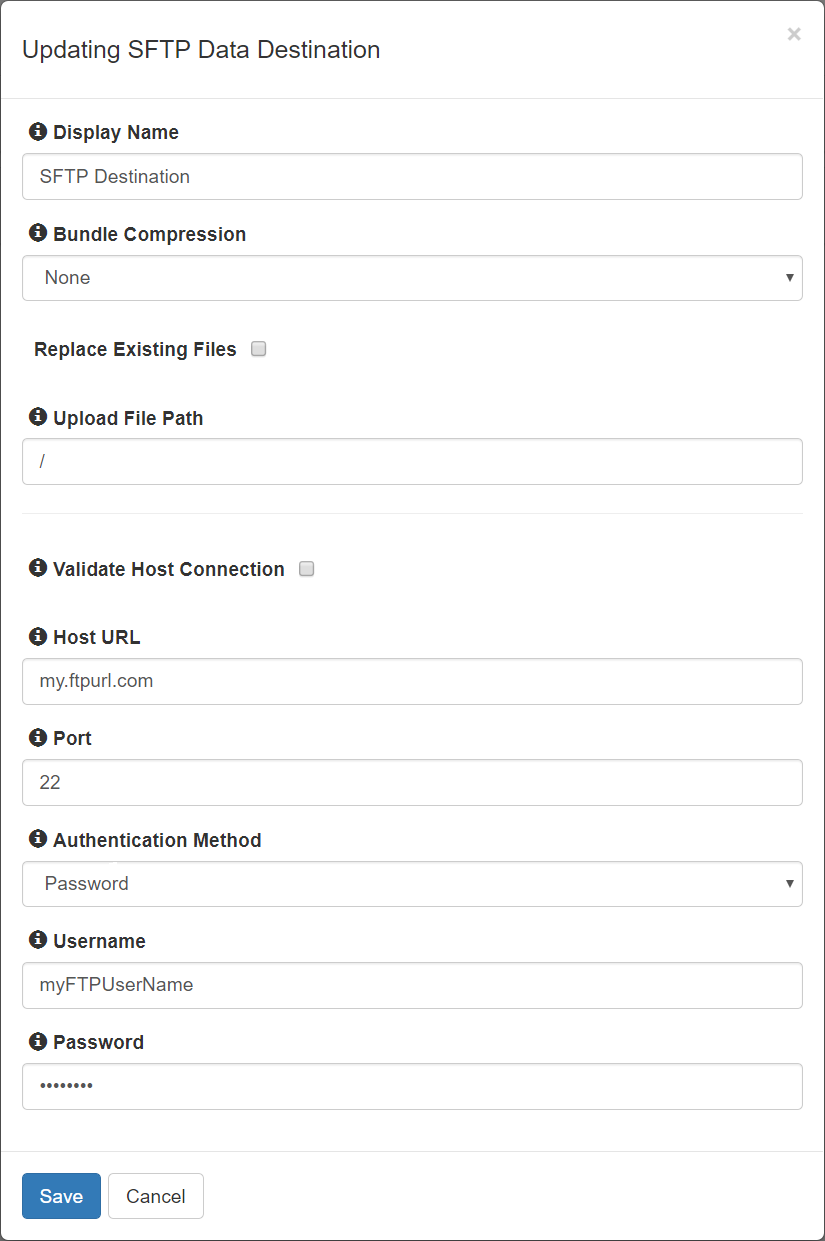The width and height of the screenshot is (825, 1241).
Task: Open the Bundle Compression dropdown
Action: [412, 278]
